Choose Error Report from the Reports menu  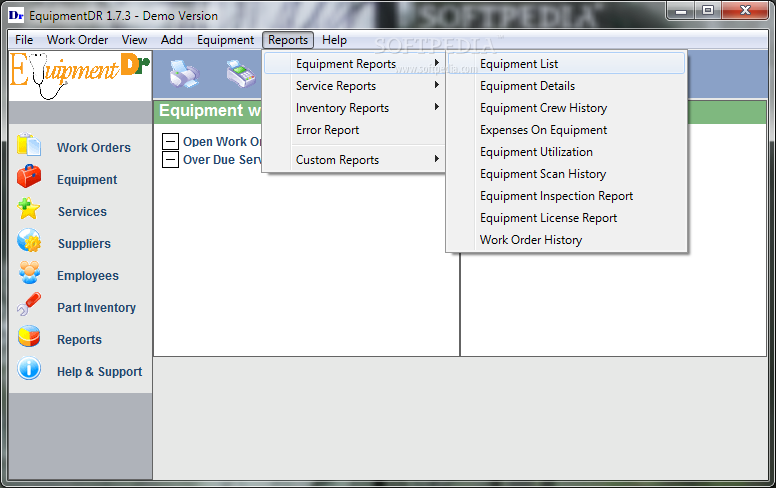(x=354, y=130)
